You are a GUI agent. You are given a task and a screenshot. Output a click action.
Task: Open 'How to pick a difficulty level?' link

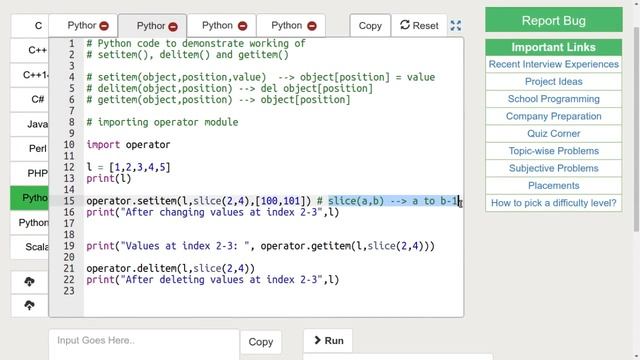click(553, 203)
